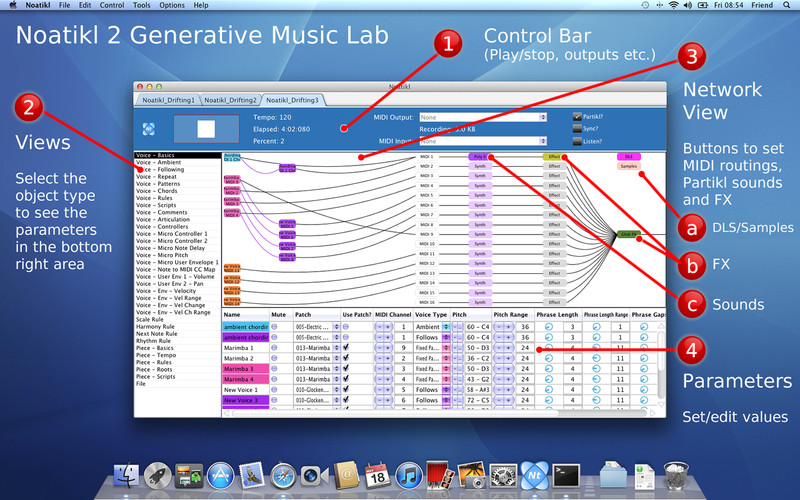This screenshot has width=800, height=500.
Task: Open Safari from the dock
Action: pos(283,477)
